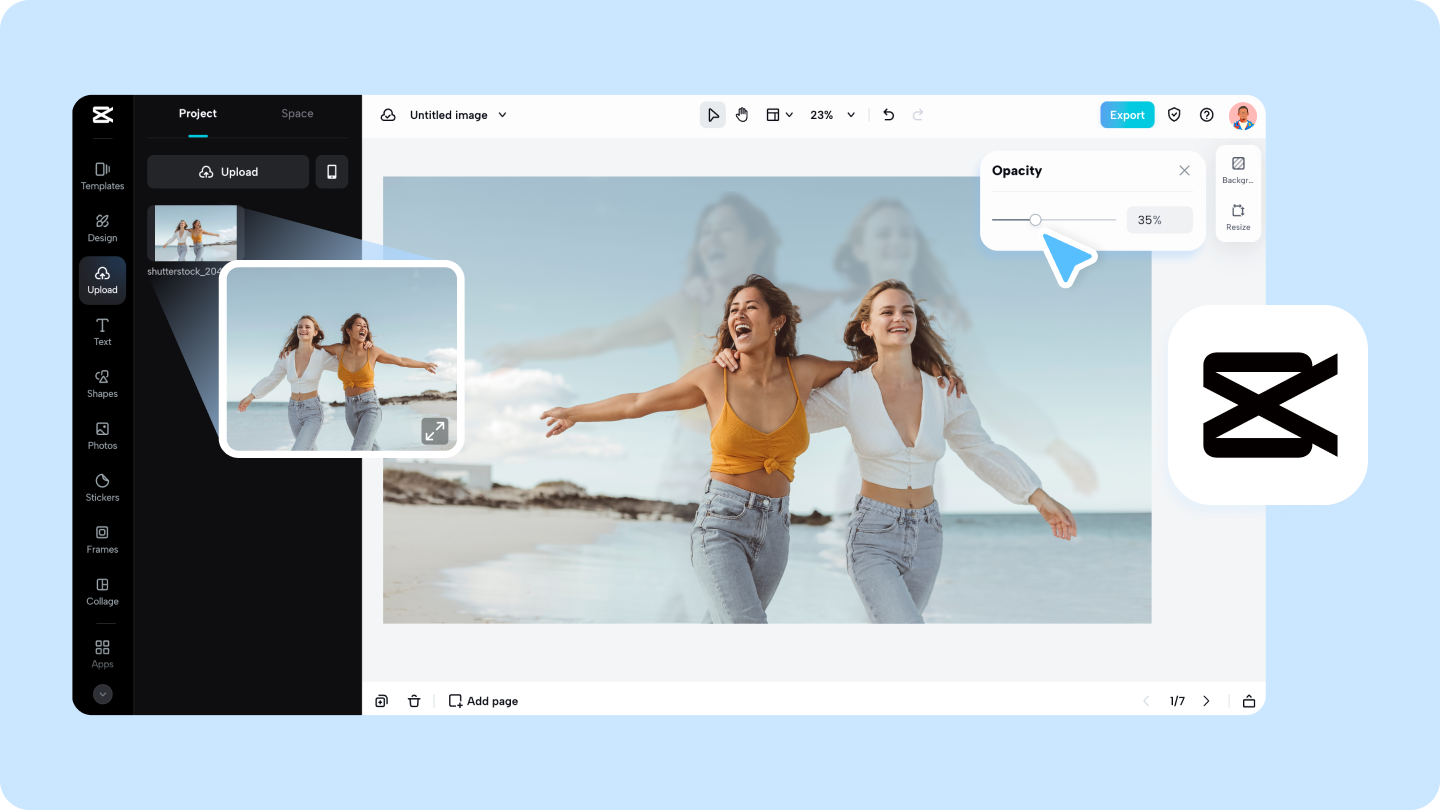This screenshot has width=1440, height=810.
Task: Click the Upload button in panel
Action: [228, 172]
